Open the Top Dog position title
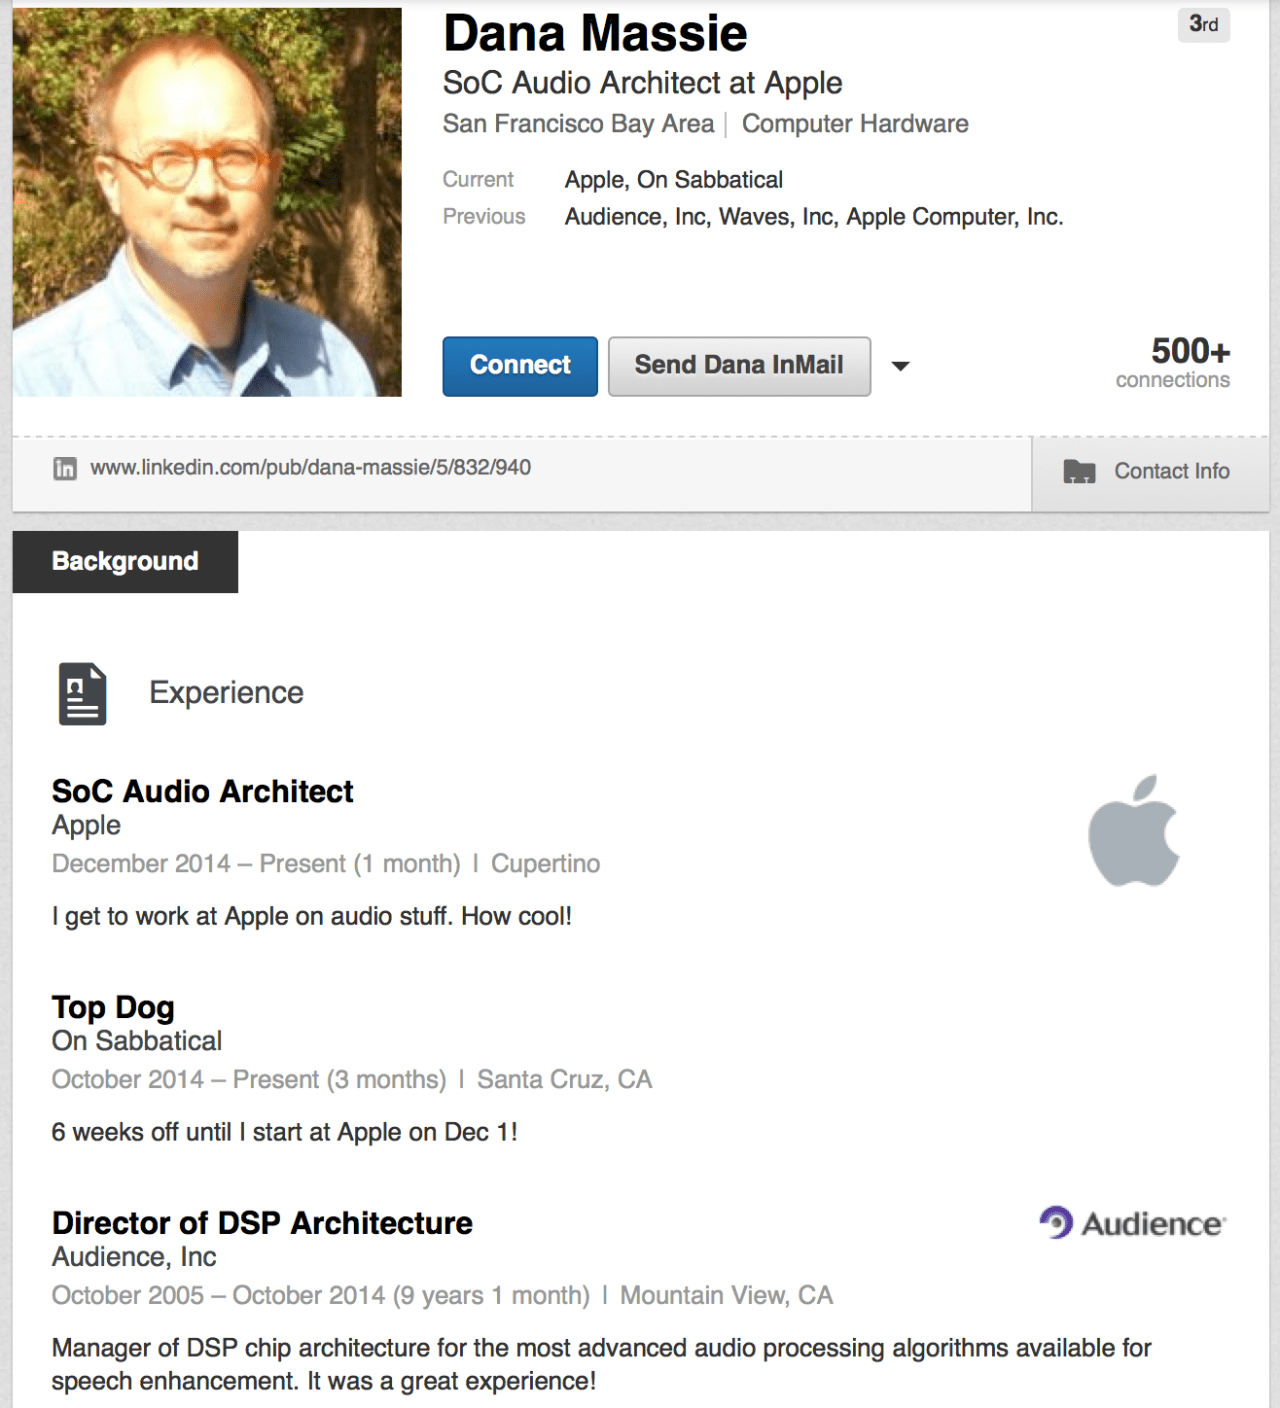This screenshot has width=1280, height=1408. (x=113, y=1008)
